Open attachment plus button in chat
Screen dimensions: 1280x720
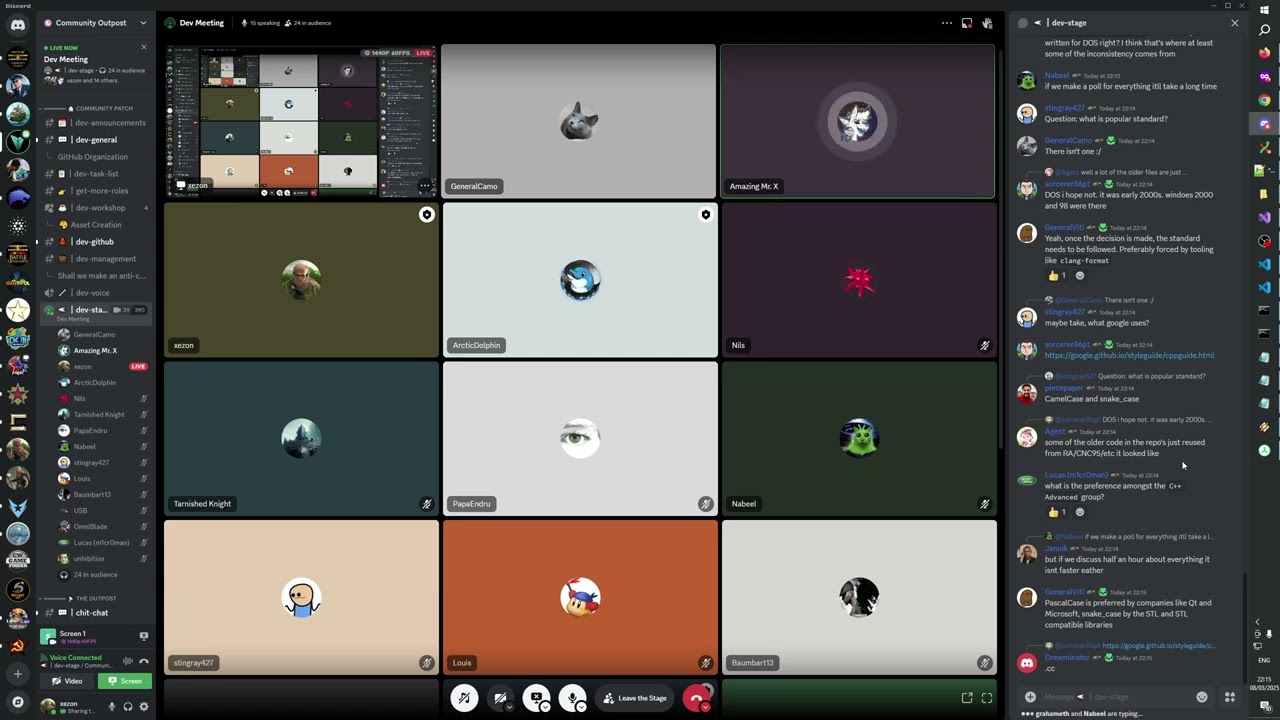1030,697
